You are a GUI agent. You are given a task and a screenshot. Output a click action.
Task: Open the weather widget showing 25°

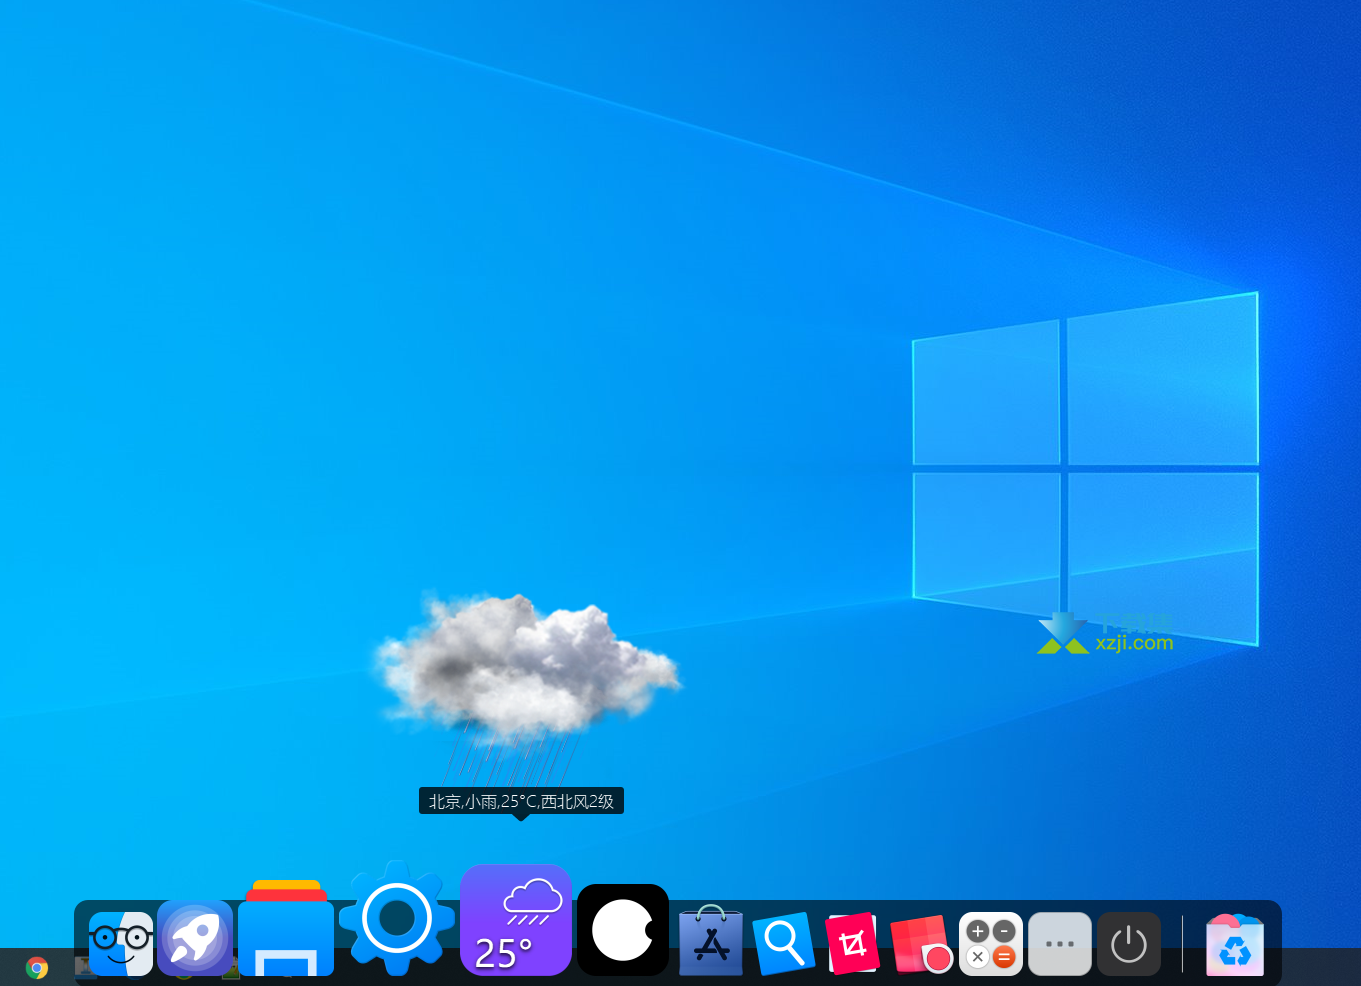516,920
